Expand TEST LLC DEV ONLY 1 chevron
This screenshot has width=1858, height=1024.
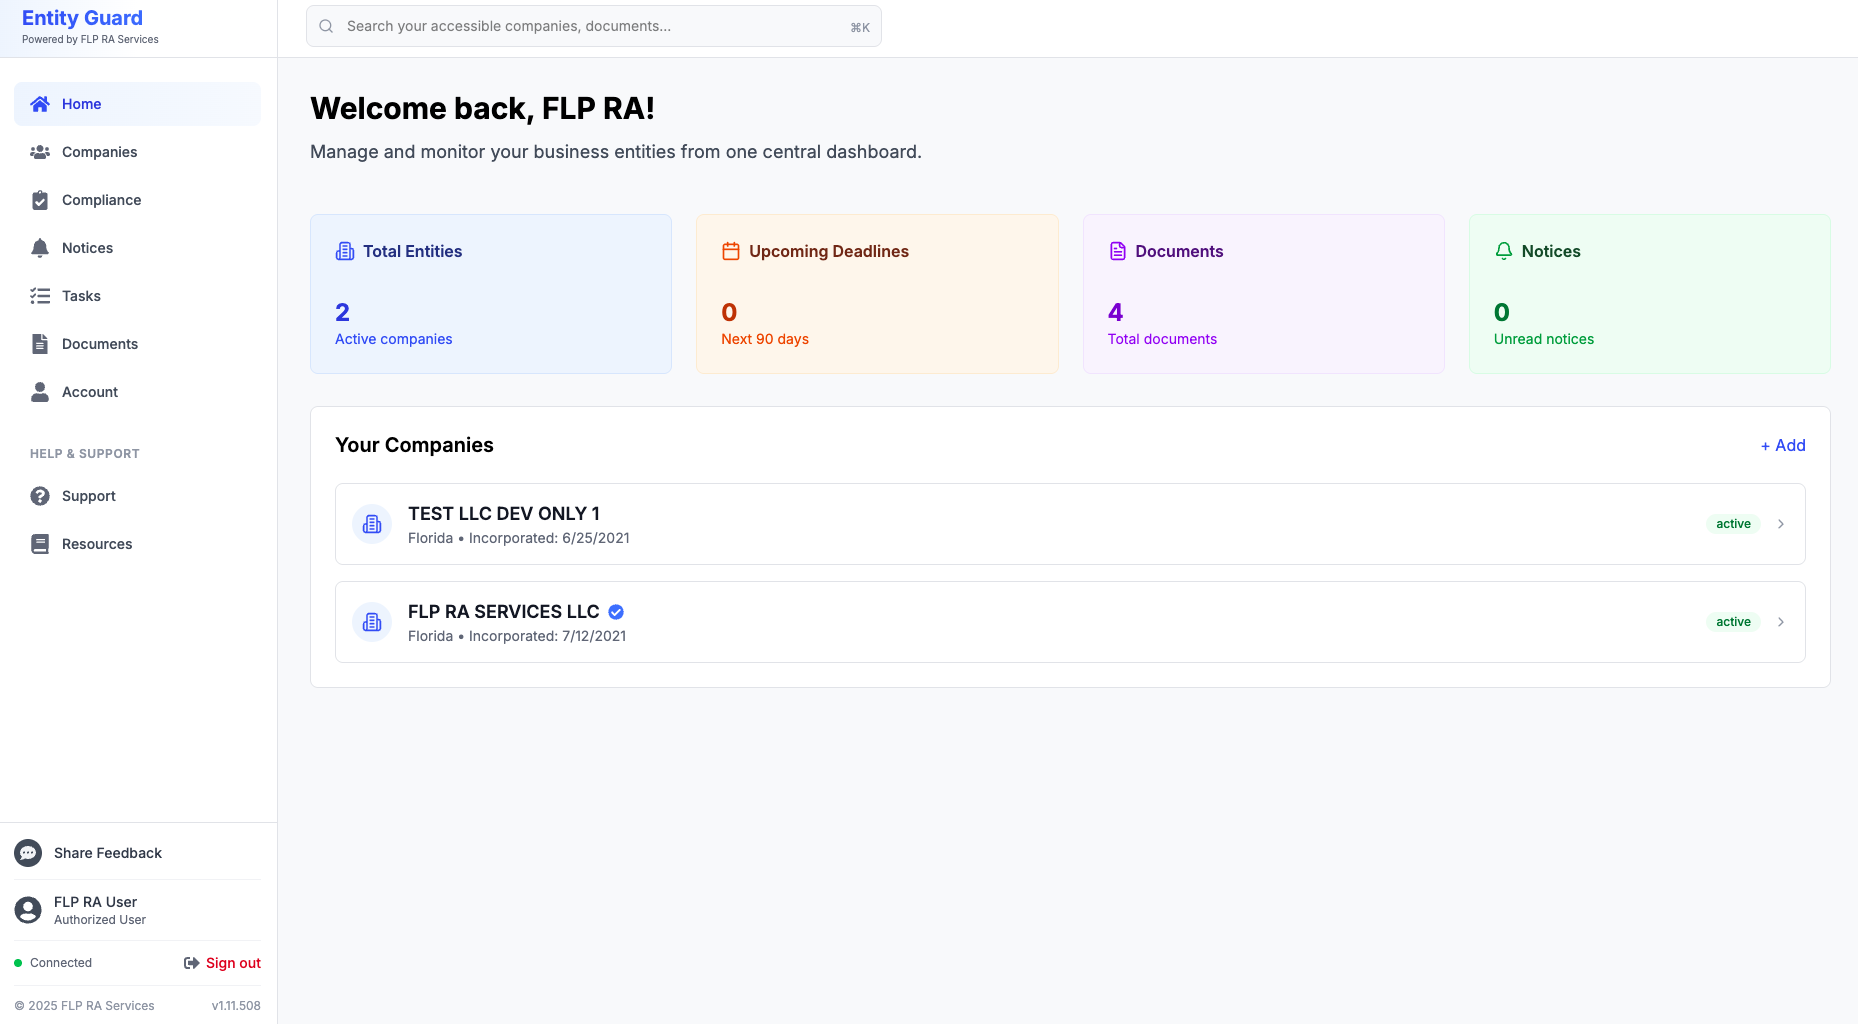click(1781, 524)
